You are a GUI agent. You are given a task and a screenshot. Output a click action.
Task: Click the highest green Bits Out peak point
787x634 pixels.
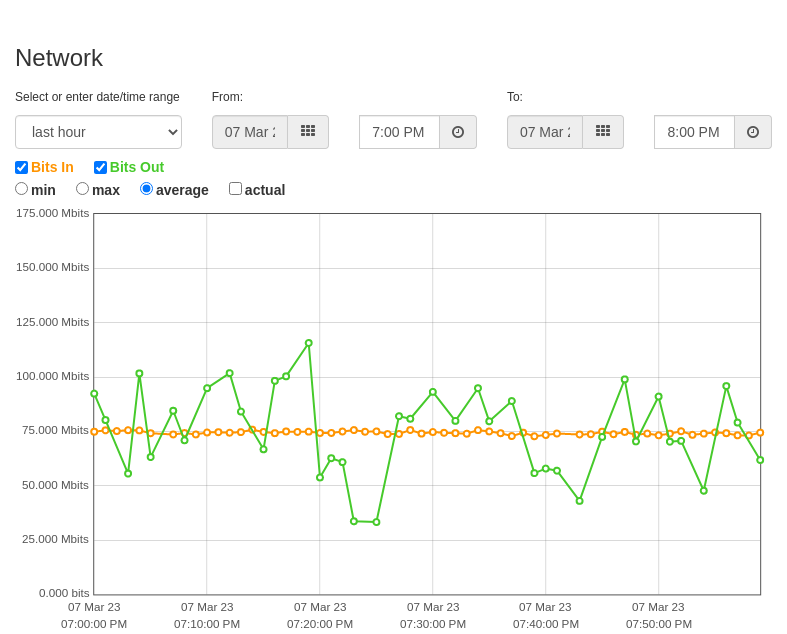click(x=309, y=343)
